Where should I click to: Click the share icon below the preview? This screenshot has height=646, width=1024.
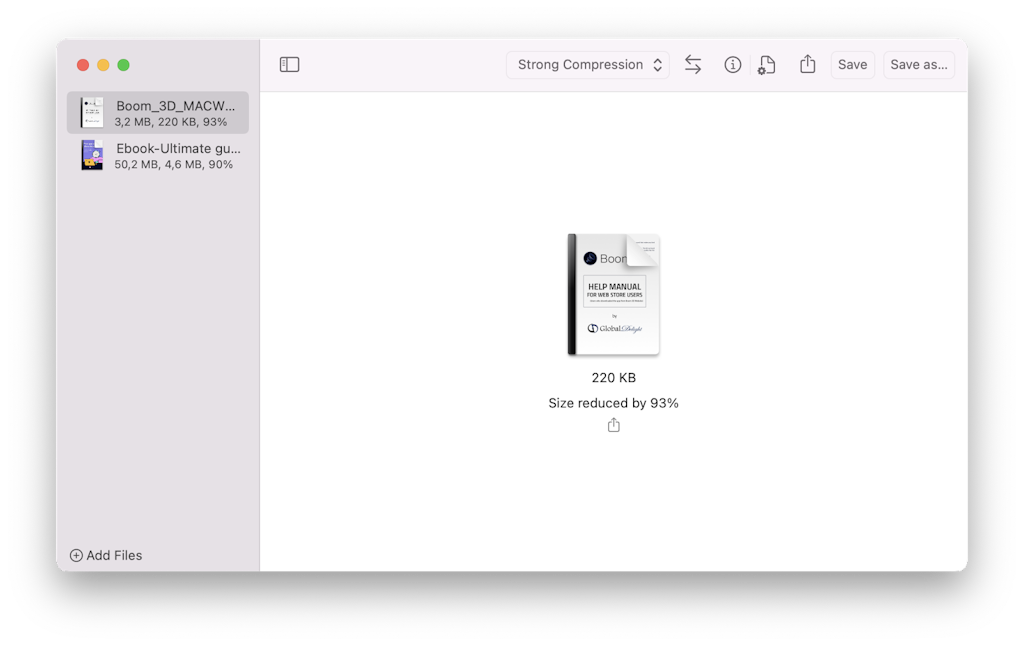(613, 424)
